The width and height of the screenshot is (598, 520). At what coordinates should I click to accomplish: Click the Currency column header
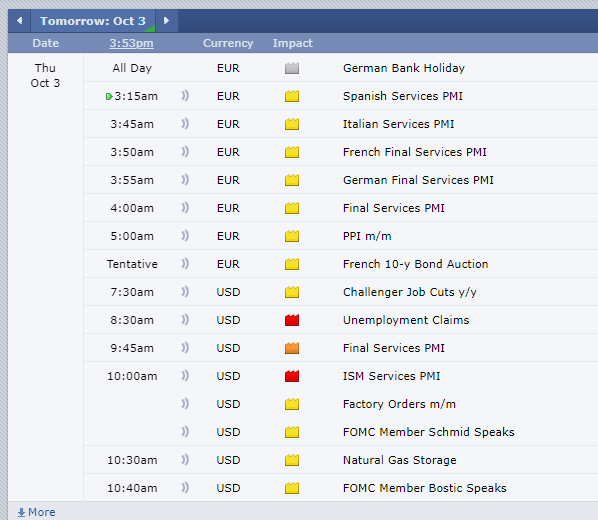tap(228, 43)
